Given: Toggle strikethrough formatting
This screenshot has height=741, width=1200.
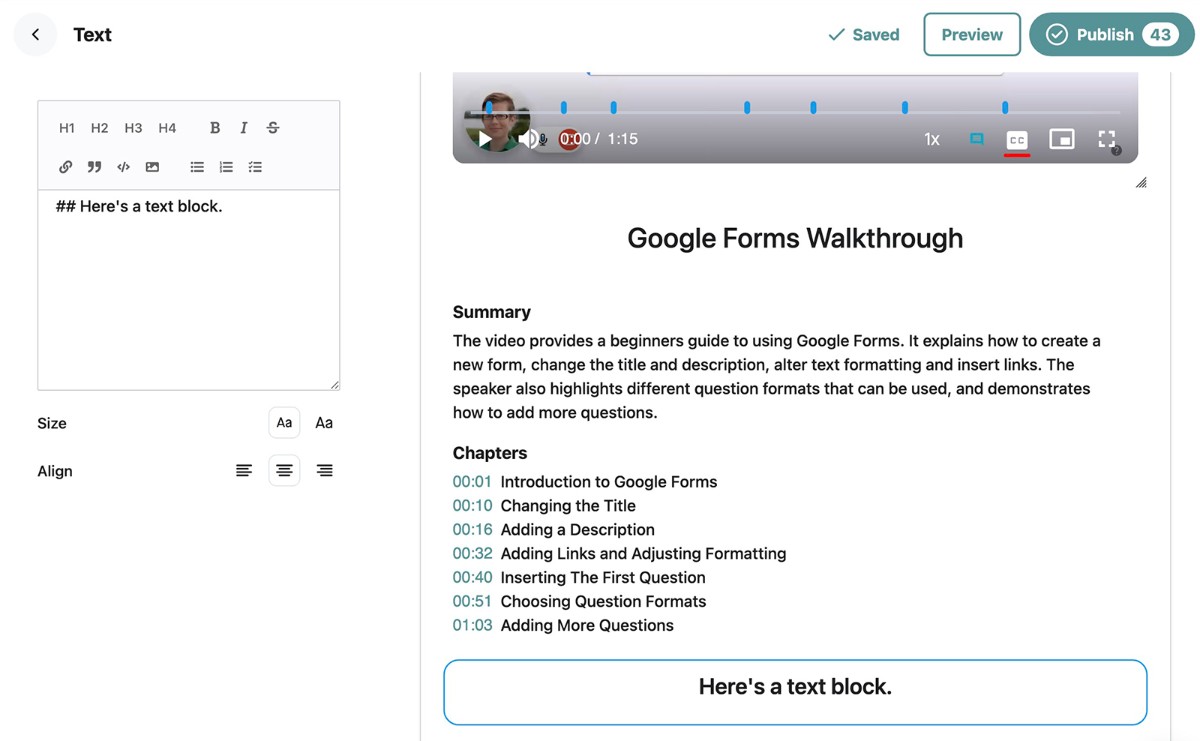Looking at the screenshot, I should [x=273, y=128].
